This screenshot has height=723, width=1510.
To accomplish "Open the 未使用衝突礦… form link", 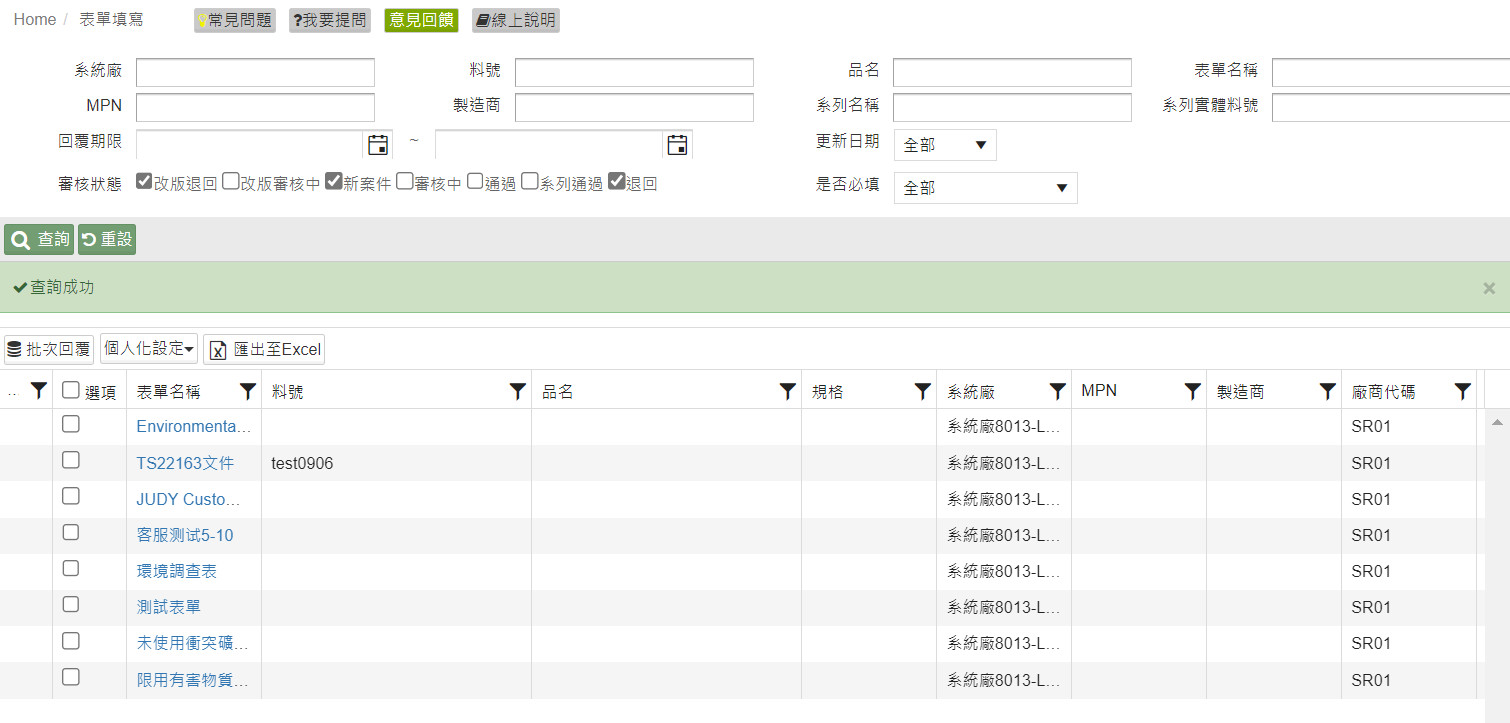I will (x=193, y=644).
